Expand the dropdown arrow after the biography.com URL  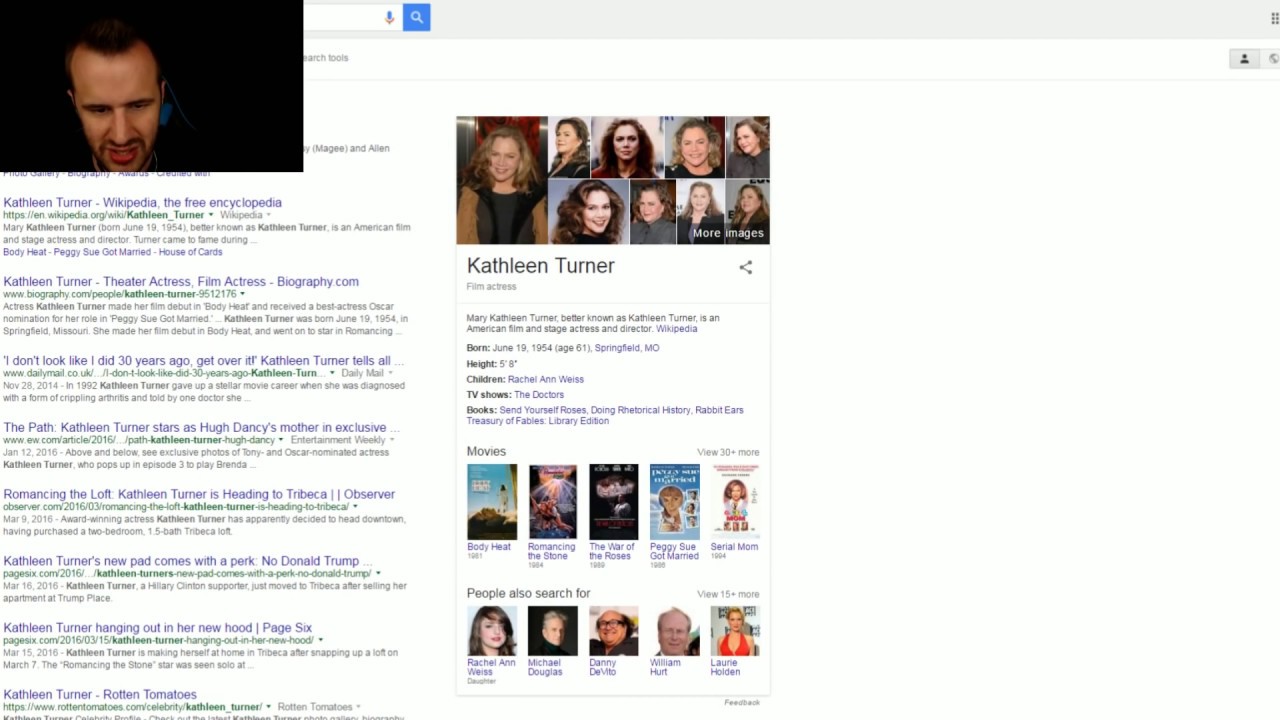242,294
